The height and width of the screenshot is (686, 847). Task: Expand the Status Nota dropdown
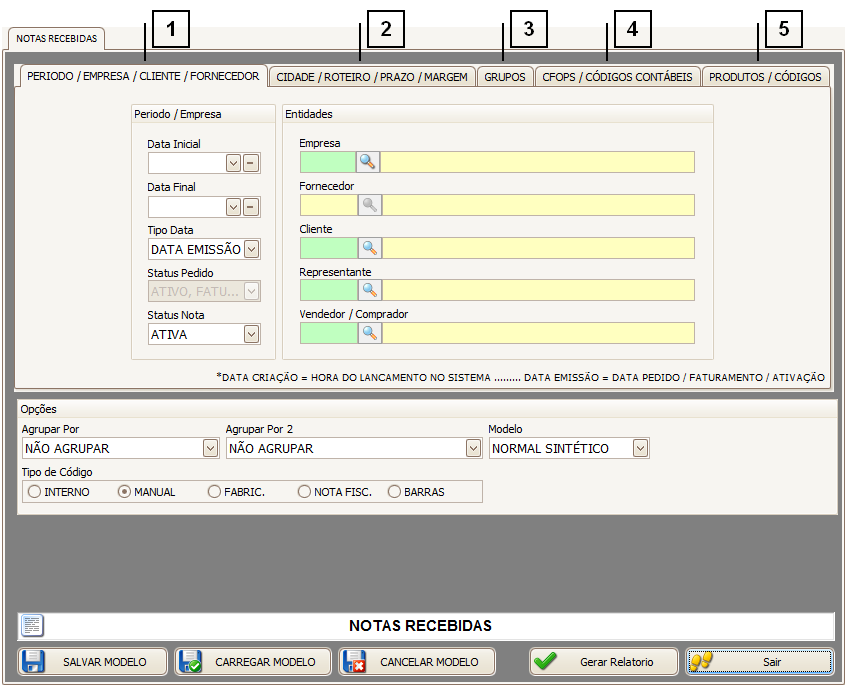pos(251,335)
